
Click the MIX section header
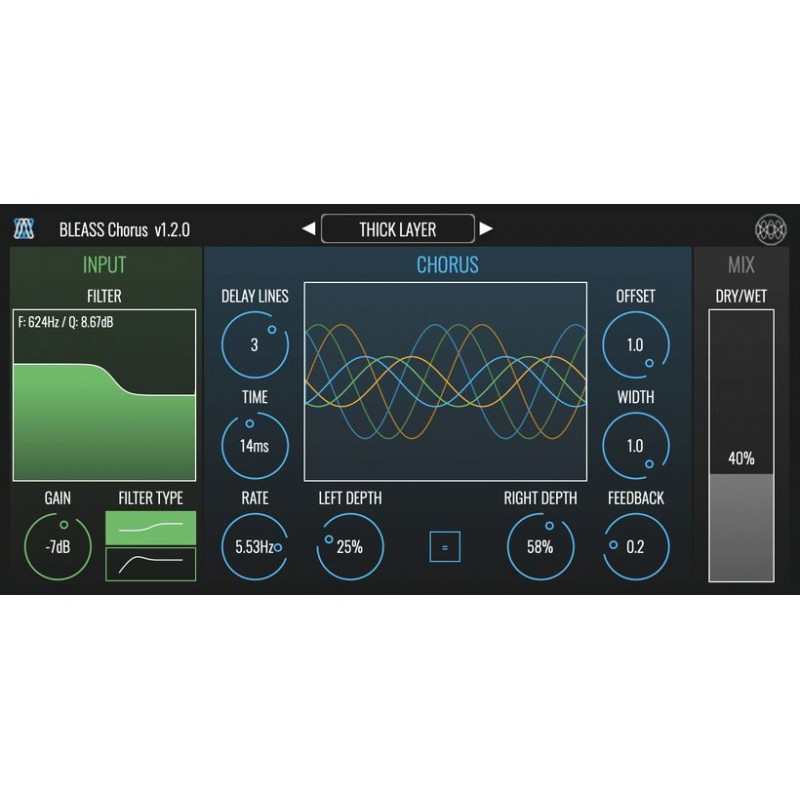click(740, 264)
